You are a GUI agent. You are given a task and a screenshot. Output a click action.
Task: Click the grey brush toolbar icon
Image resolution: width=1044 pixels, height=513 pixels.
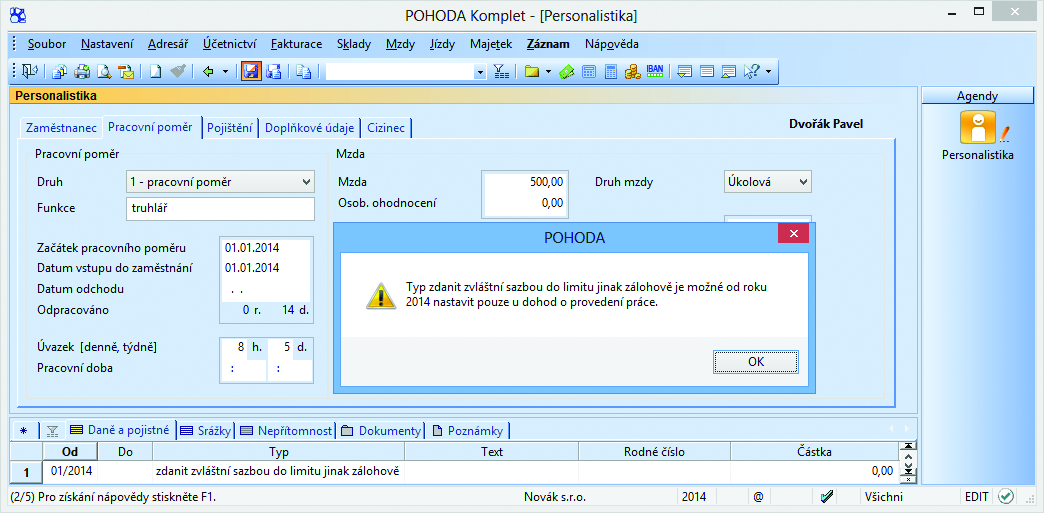point(178,71)
